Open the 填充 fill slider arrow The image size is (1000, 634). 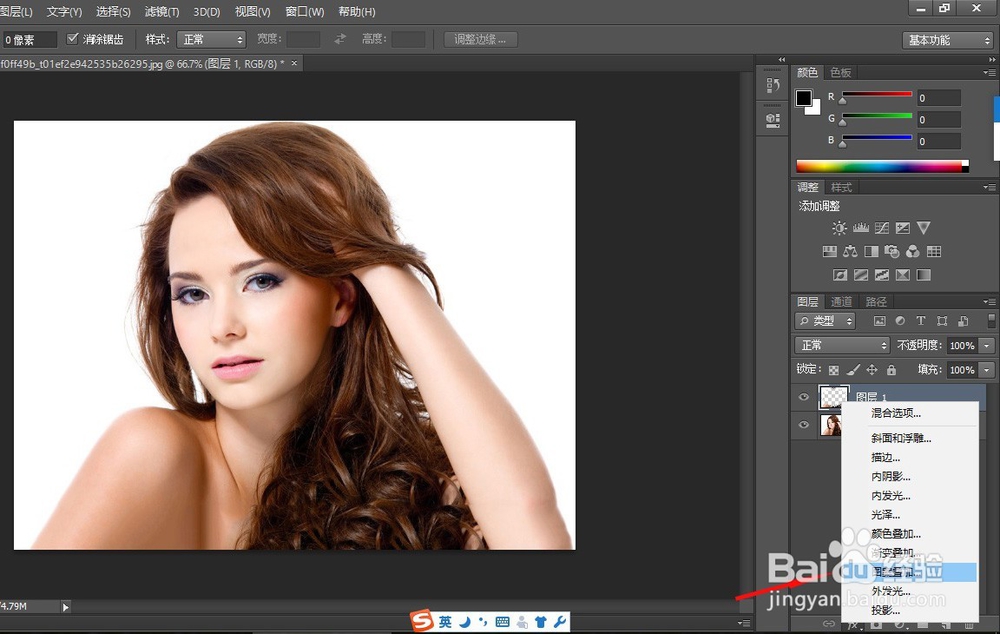(x=987, y=369)
